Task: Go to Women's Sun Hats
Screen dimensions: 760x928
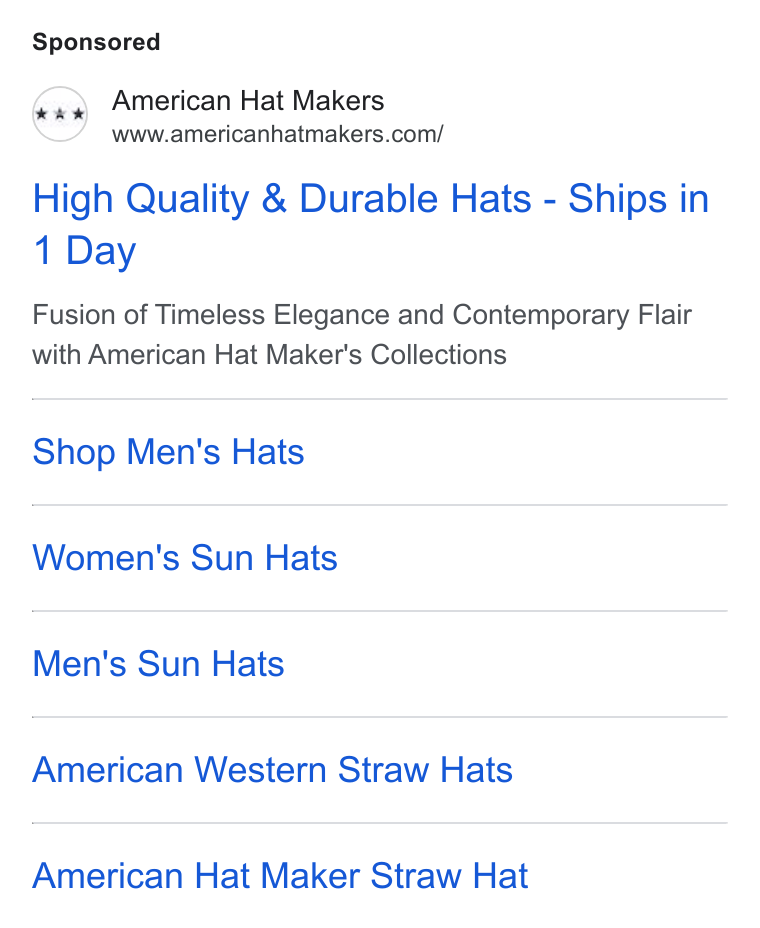Action: (185, 558)
